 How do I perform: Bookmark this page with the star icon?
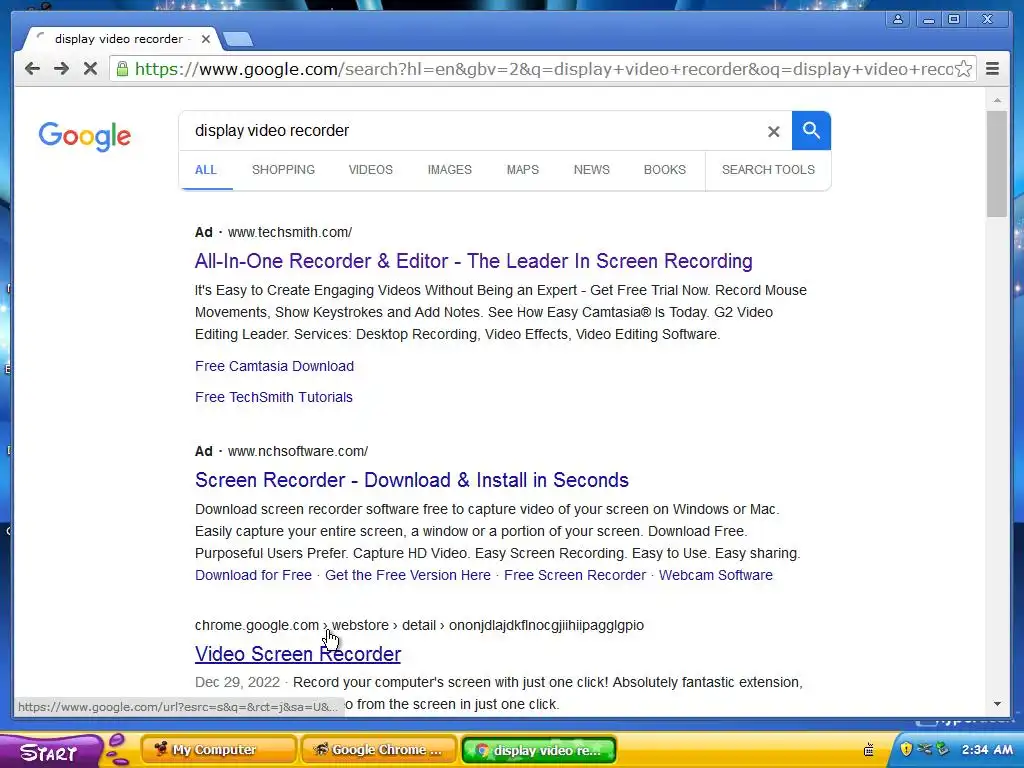point(963,69)
